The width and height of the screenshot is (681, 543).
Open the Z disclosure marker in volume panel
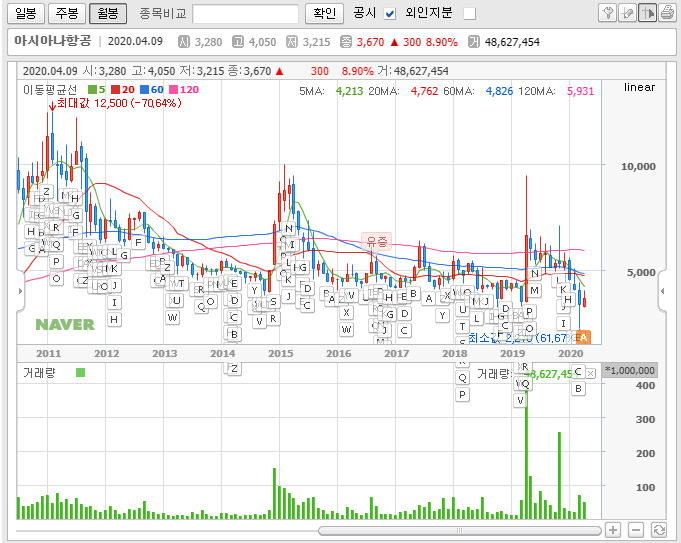tap(235, 369)
